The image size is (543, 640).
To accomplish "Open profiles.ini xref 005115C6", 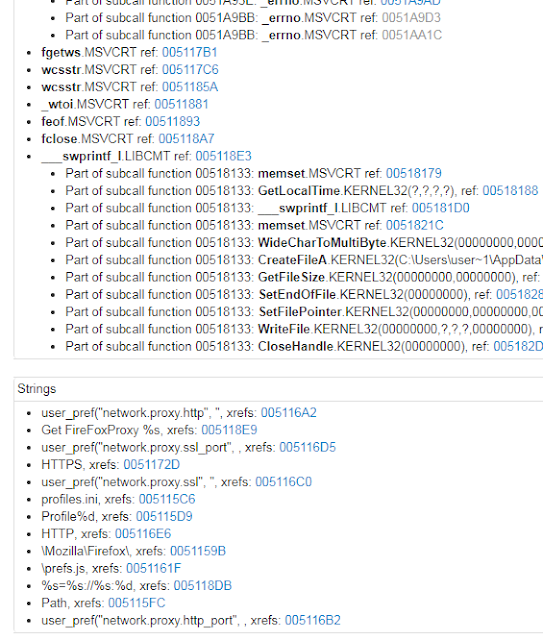I will coord(167,499).
